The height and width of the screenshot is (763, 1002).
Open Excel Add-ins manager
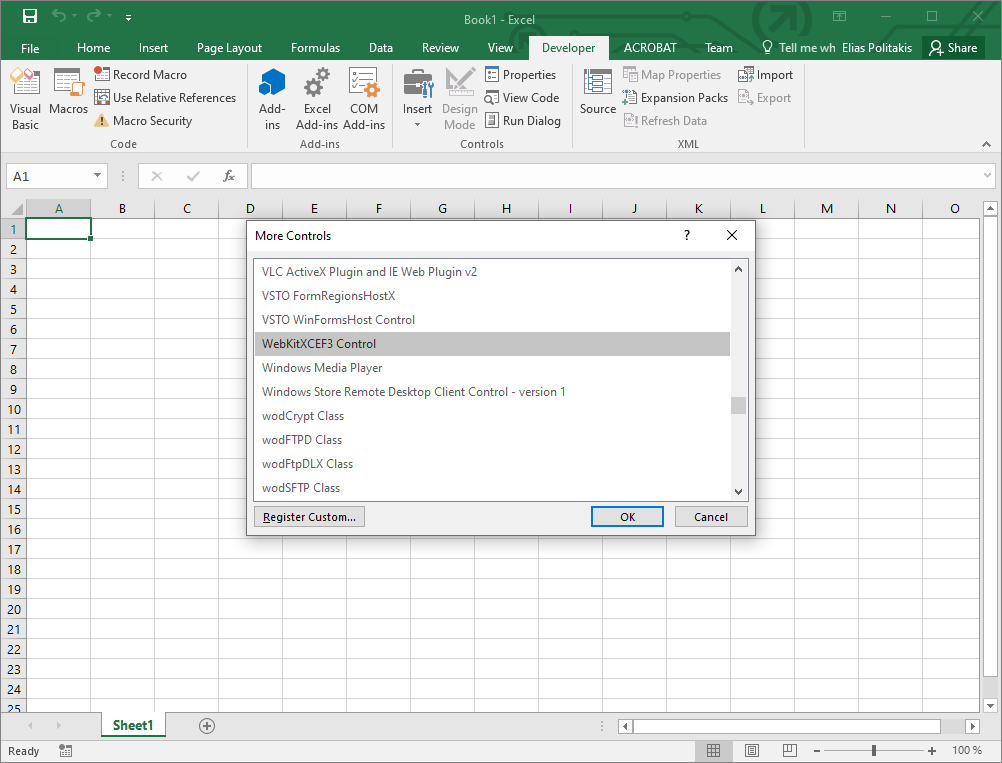(x=317, y=99)
